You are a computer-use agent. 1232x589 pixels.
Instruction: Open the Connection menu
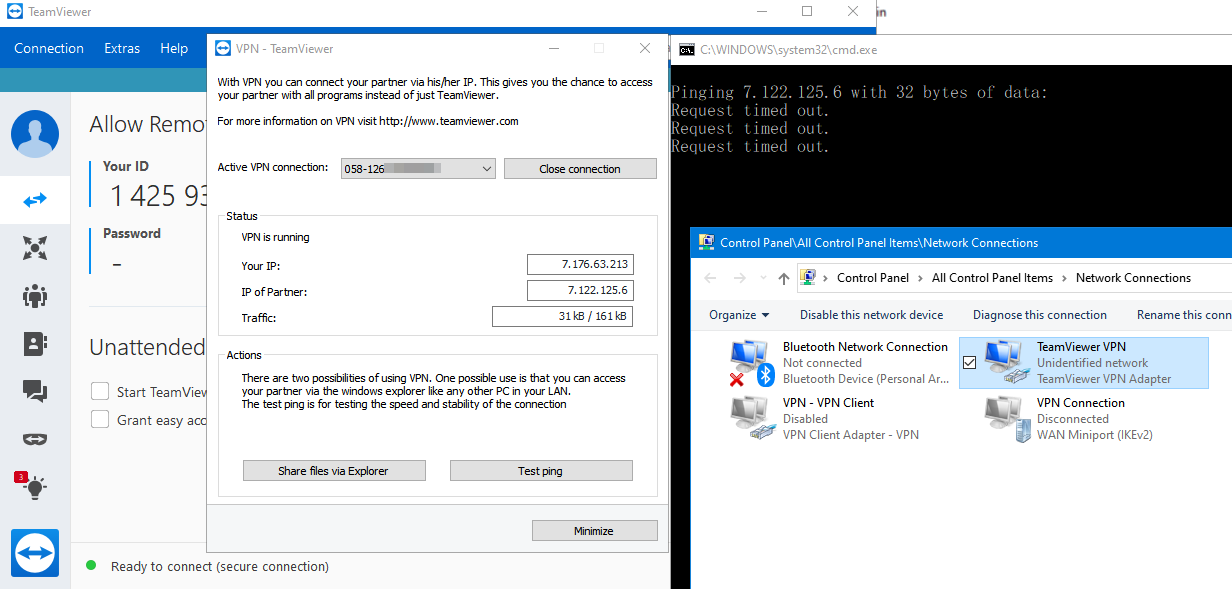[x=49, y=48]
